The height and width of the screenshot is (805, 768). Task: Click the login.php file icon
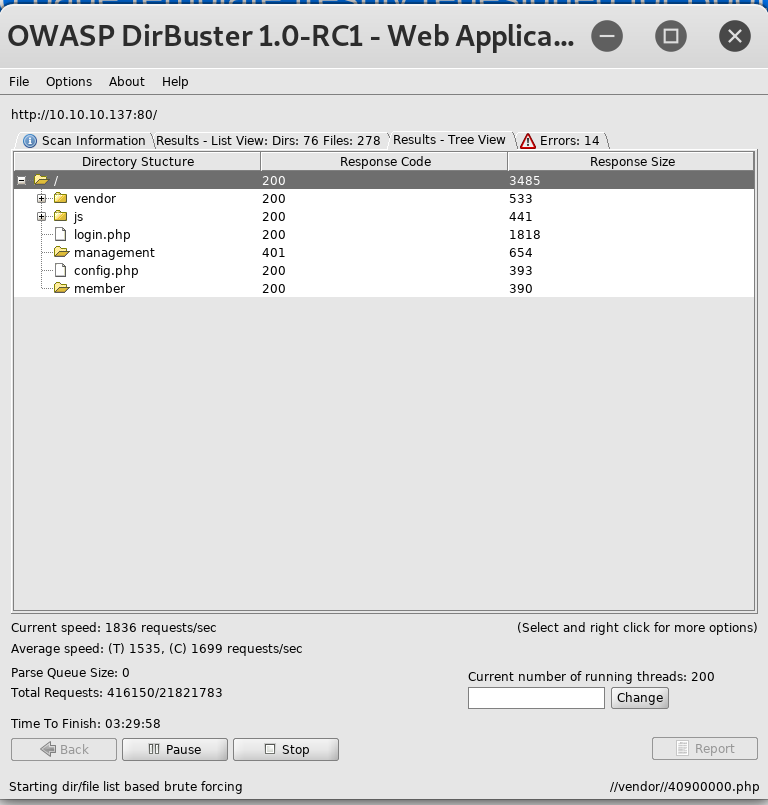coord(61,234)
